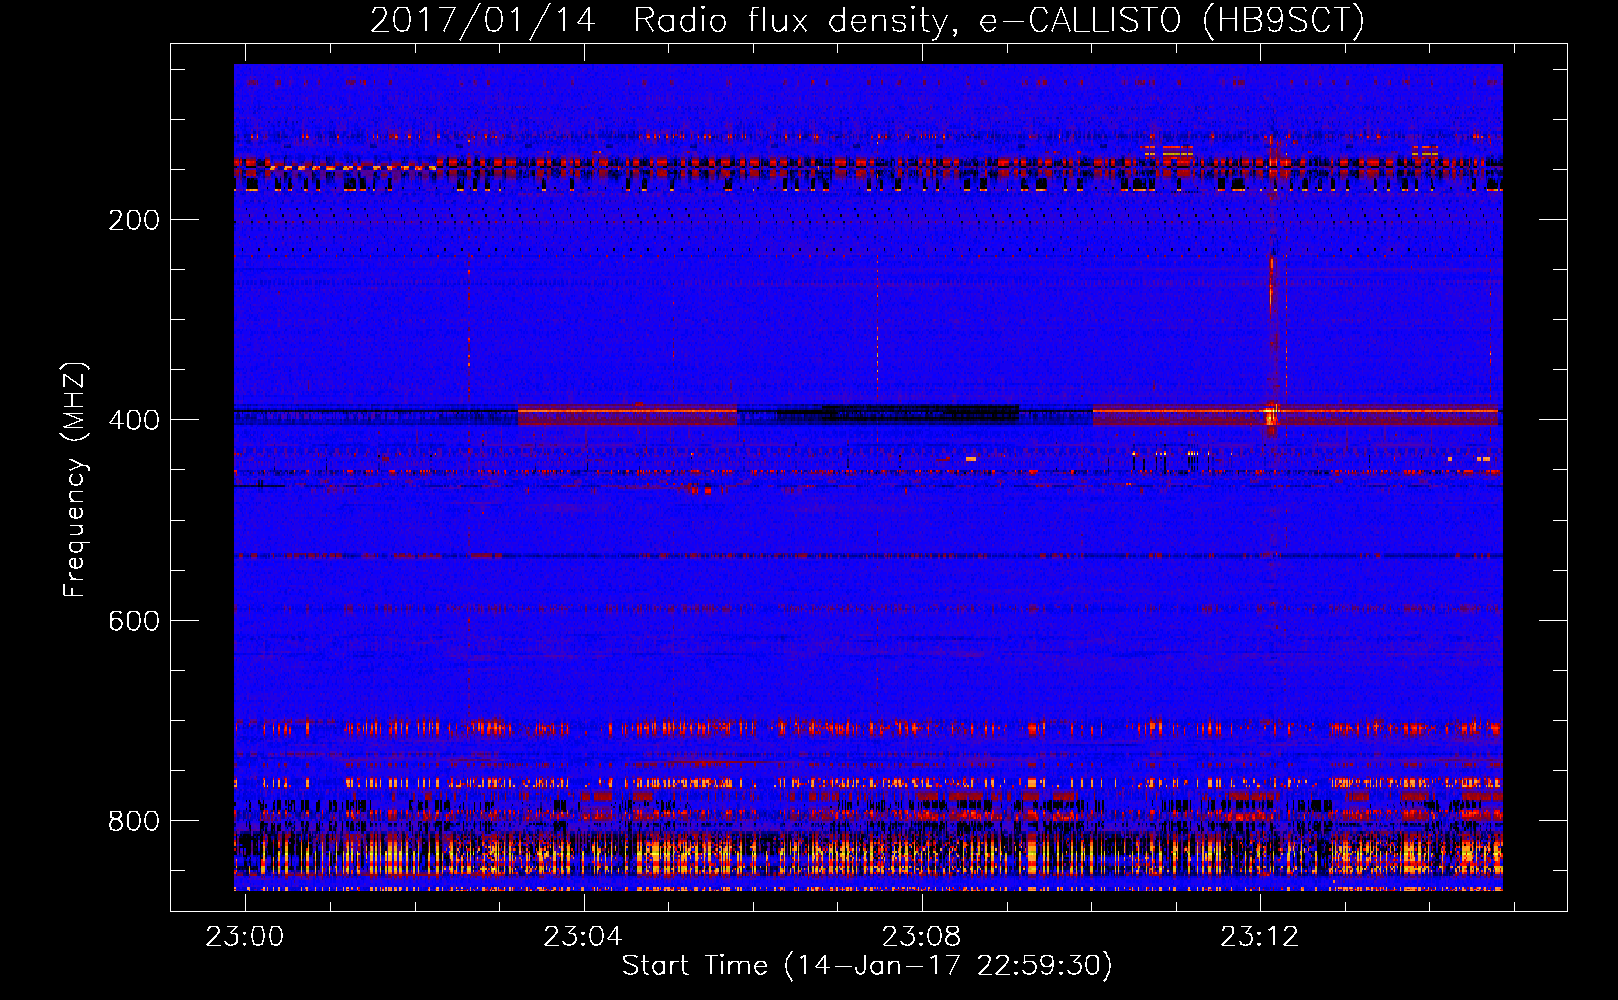This screenshot has height=1000, width=1618.
Task: Click the plot title 'Radio flux density, e-CALLISTO (HB9SCT)'
Action: click(999, 20)
